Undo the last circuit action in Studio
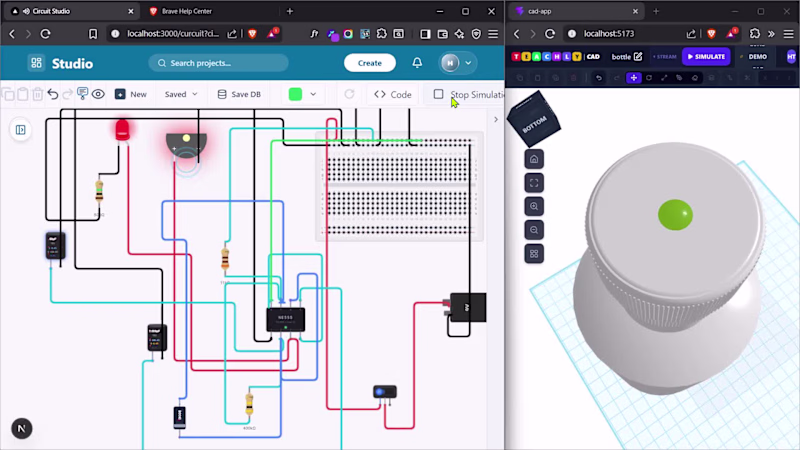This screenshot has width=800, height=450. point(53,94)
